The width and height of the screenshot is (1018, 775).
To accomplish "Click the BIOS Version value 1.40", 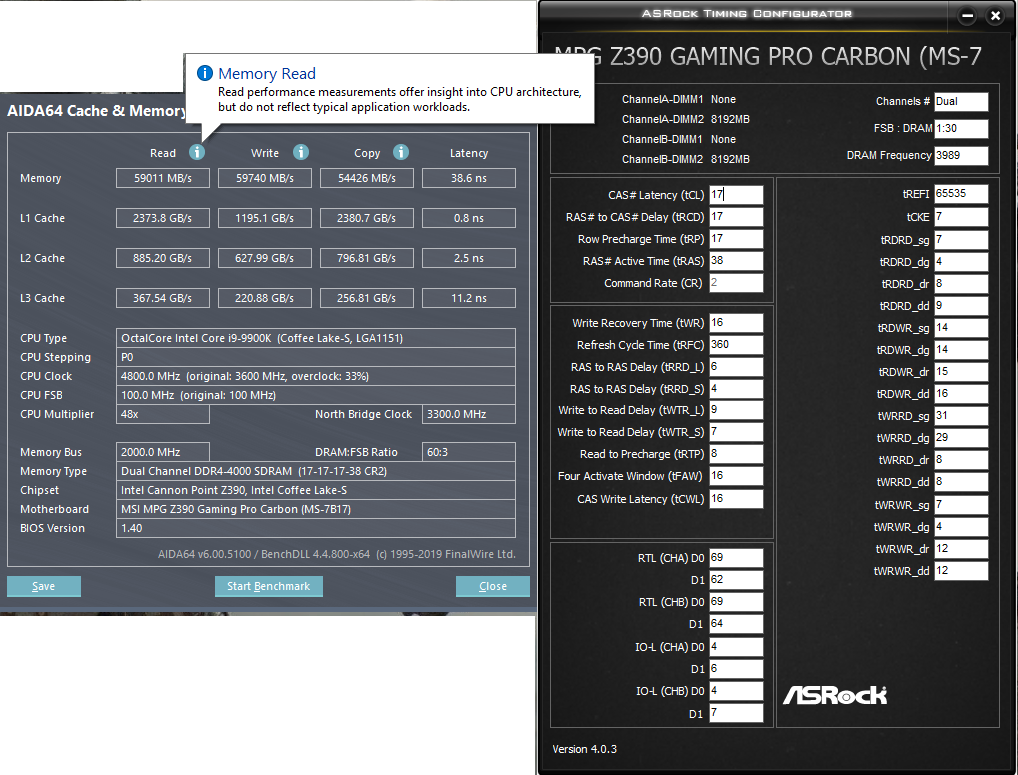I will point(316,528).
